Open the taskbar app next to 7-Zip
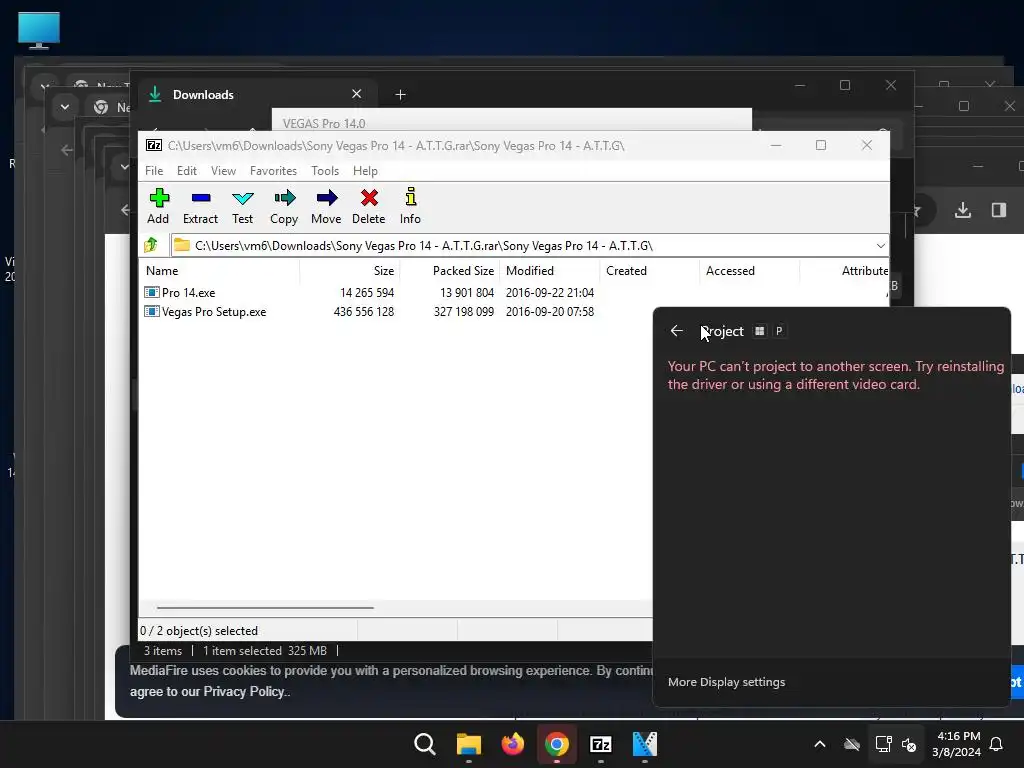This screenshot has height=768, width=1024. pyautogui.click(x=645, y=744)
